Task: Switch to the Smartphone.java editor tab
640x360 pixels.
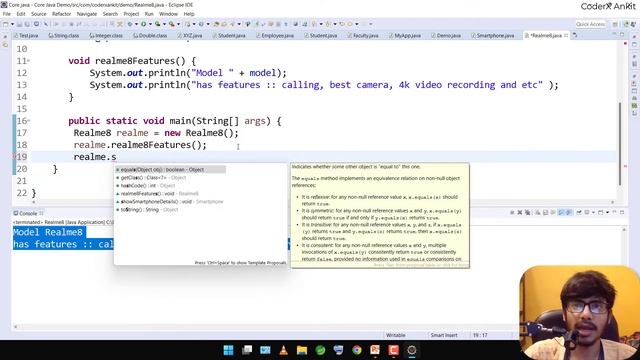Action: pyautogui.click(x=492, y=36)
